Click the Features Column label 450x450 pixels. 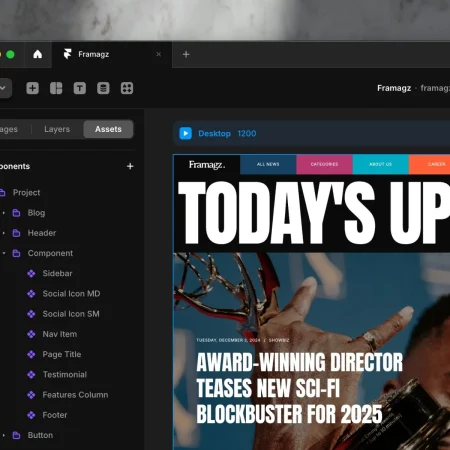pos(75,395)
